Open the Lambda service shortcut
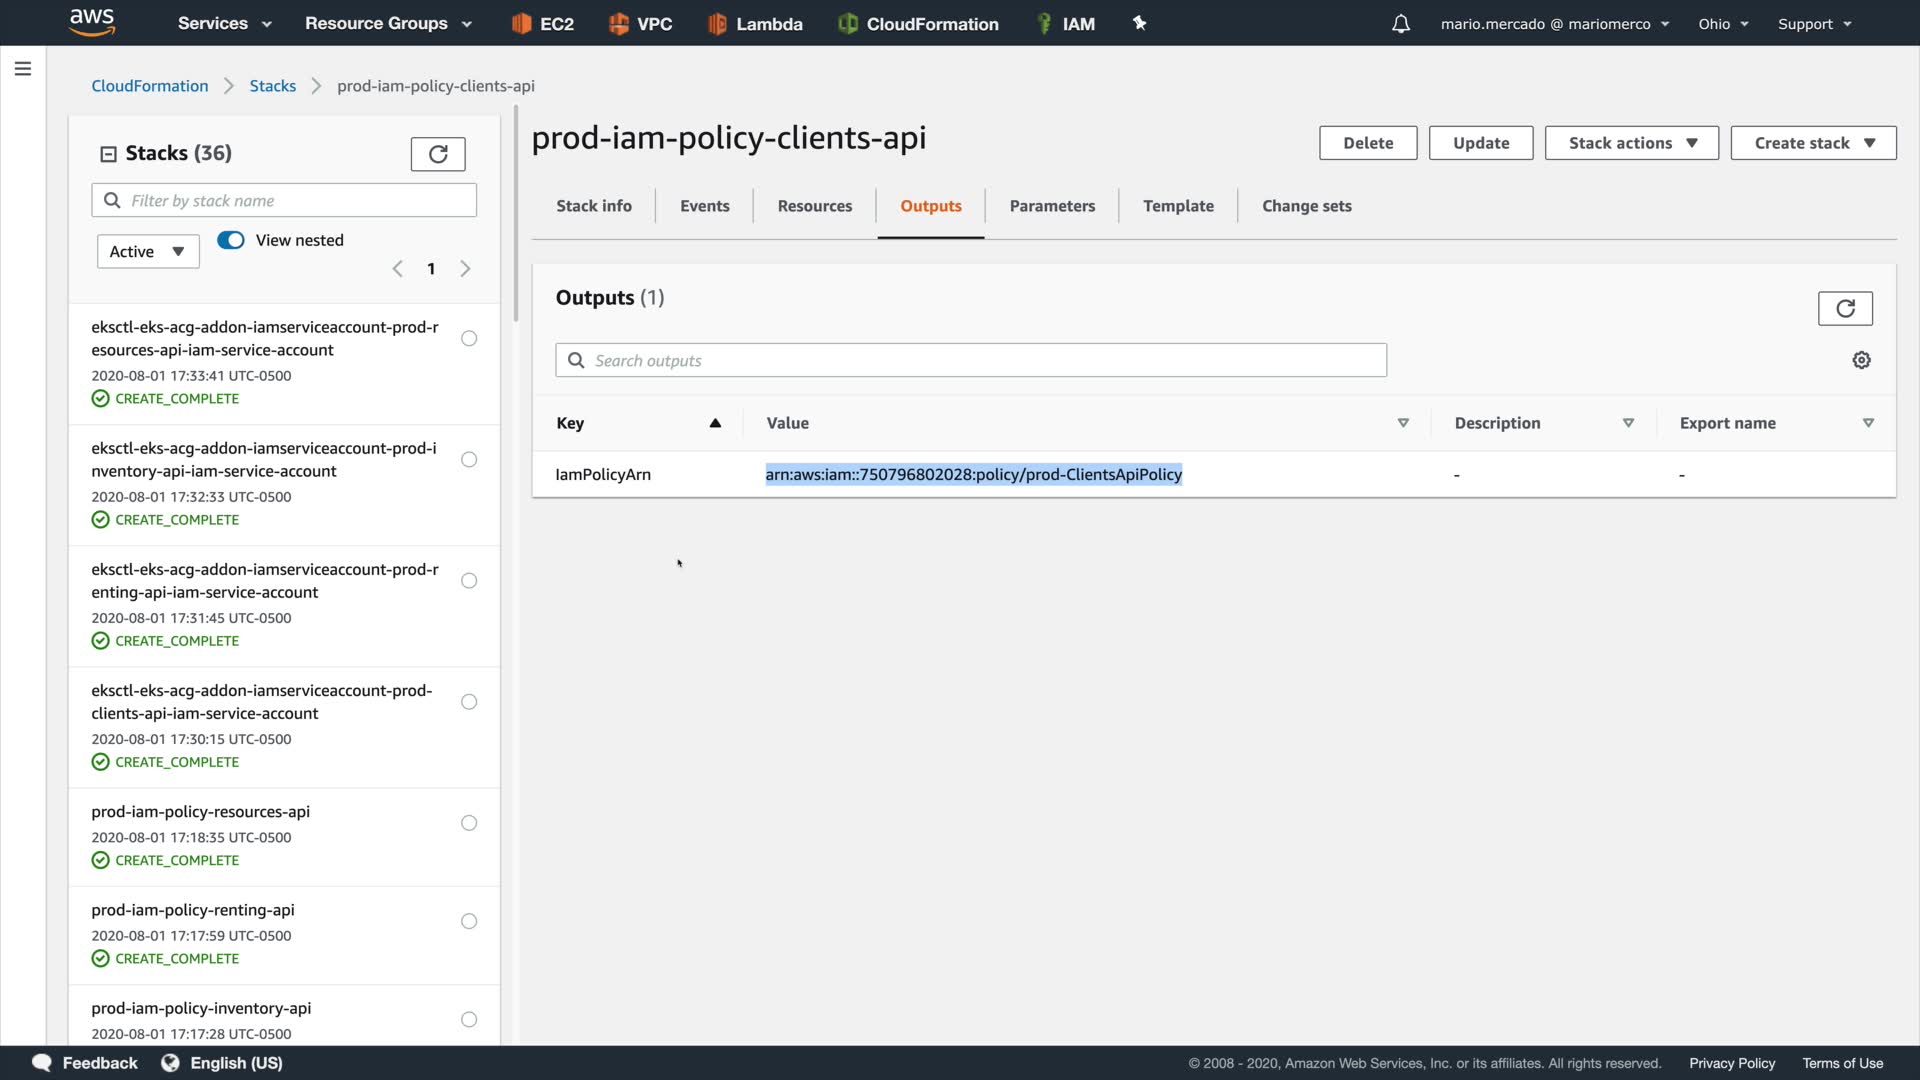Image resolution: width=1920 pixels, height=1080 pixels. (x=755, y=24)
